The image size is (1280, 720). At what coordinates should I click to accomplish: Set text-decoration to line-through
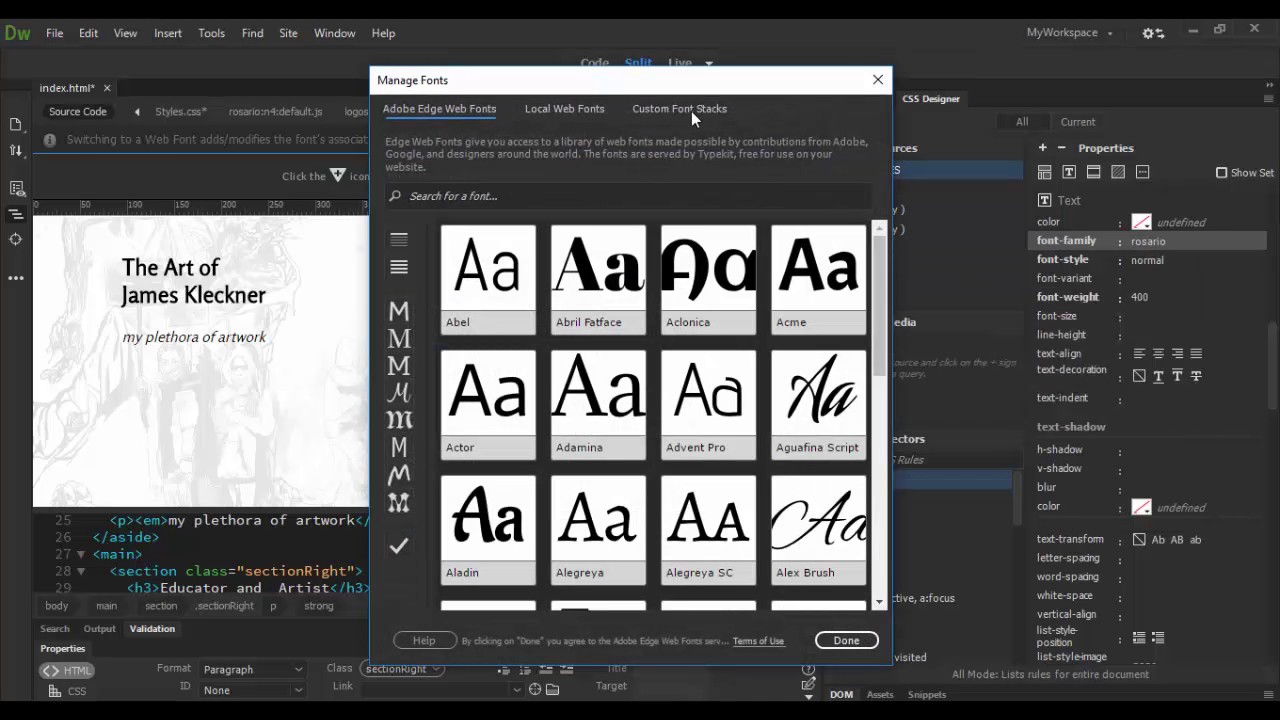coord(1196,376)
